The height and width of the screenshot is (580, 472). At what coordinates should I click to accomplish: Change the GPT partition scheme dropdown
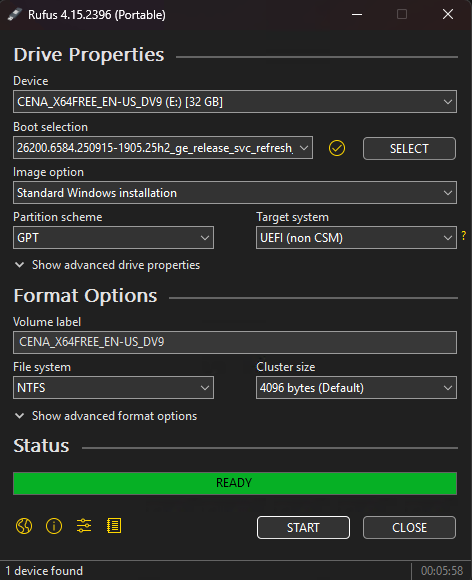click(x=113, y=237)
